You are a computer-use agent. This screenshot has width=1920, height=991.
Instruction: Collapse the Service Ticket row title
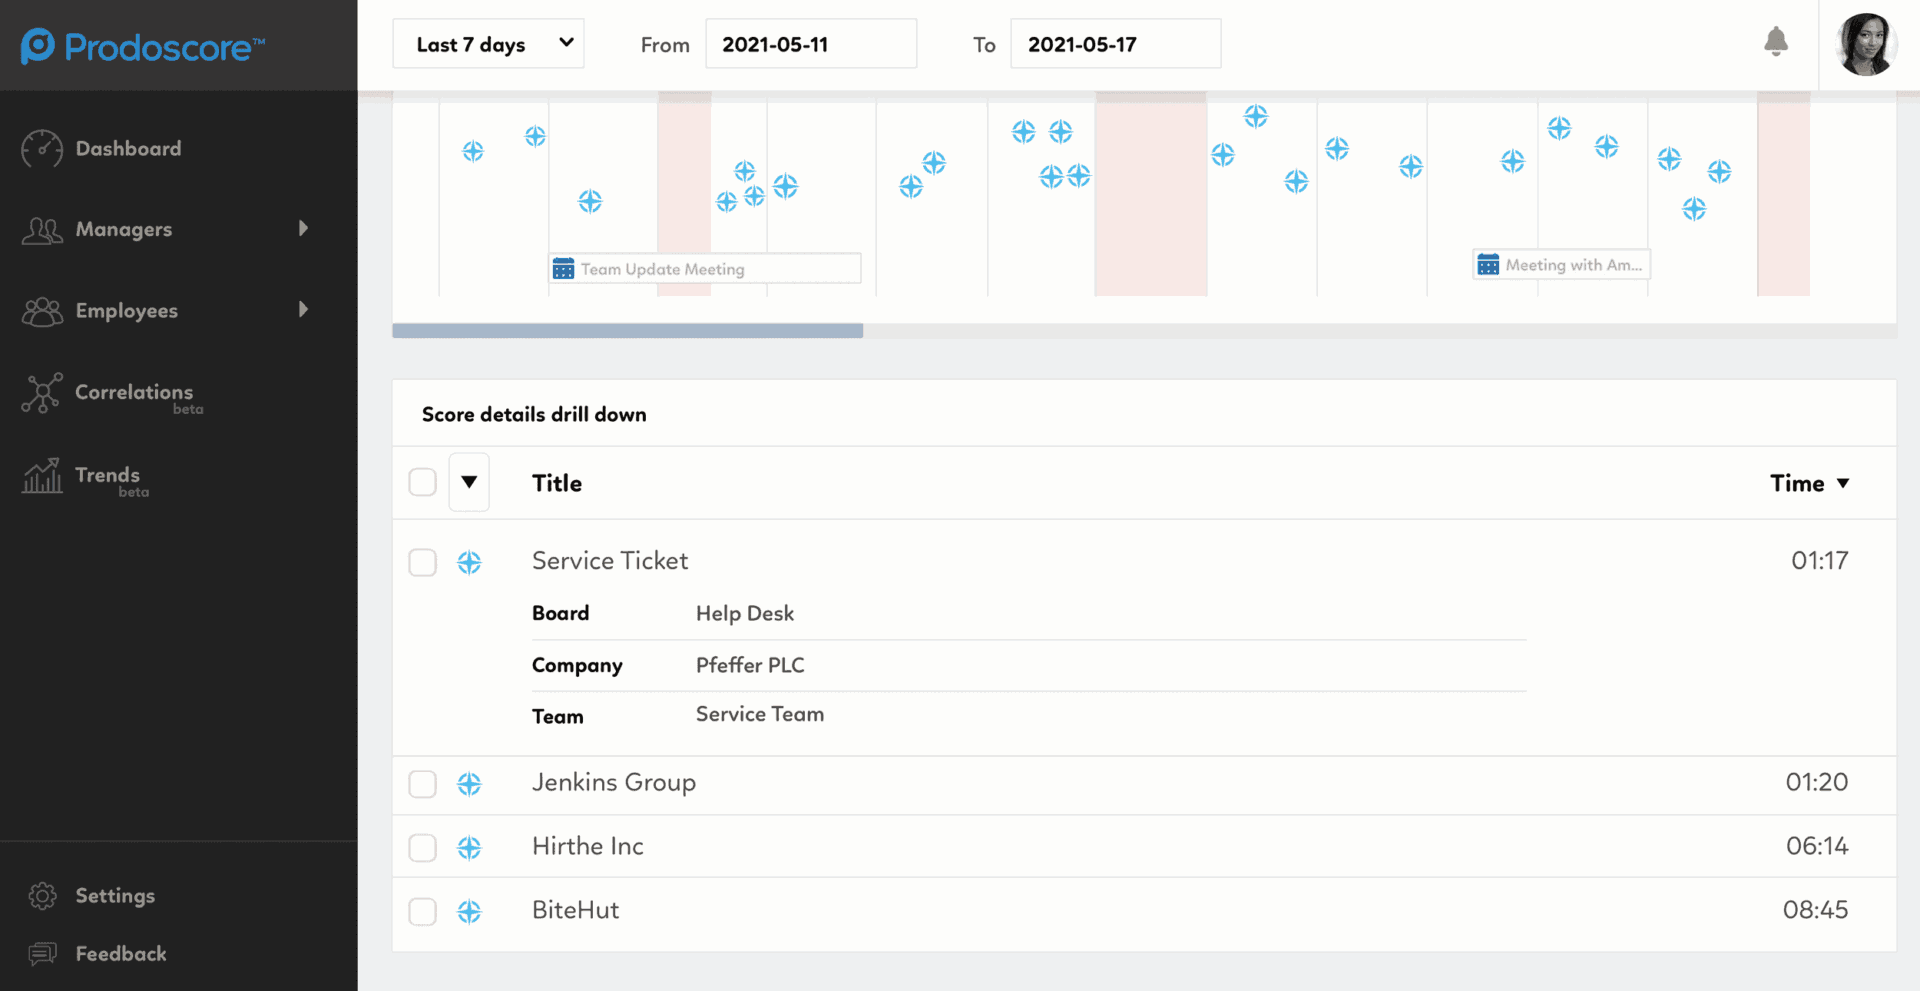point(610,561)
